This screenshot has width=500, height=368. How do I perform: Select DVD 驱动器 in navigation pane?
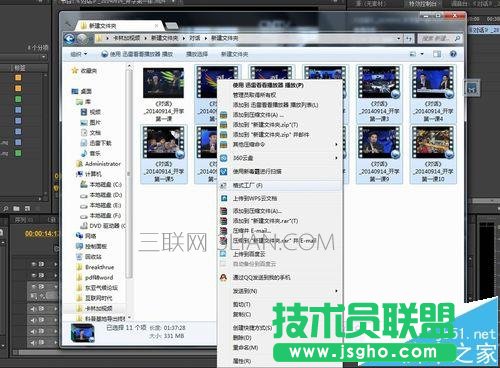[x=103, y=226]
